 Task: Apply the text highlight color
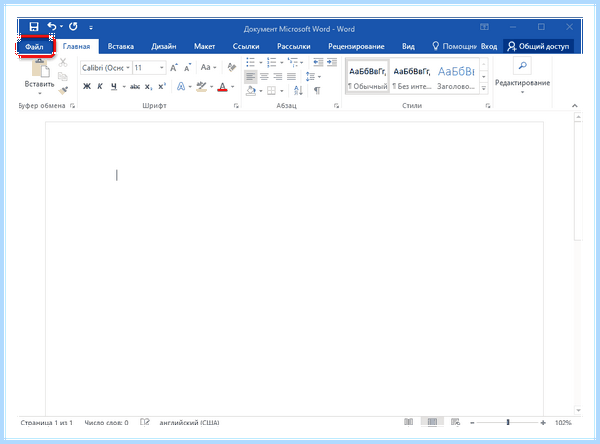[201, 87]
